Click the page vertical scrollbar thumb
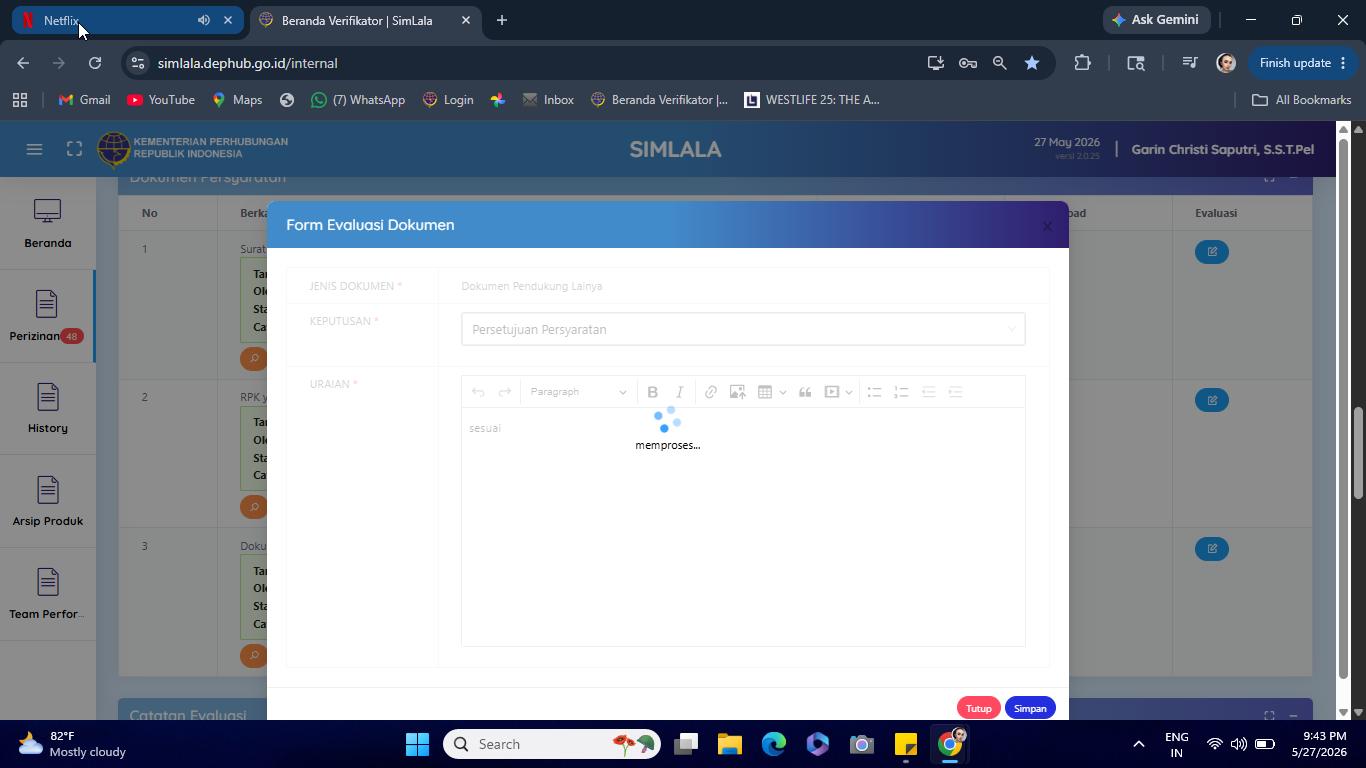The width and height of the screenshot is (1366, 768). coord(1358,452)
